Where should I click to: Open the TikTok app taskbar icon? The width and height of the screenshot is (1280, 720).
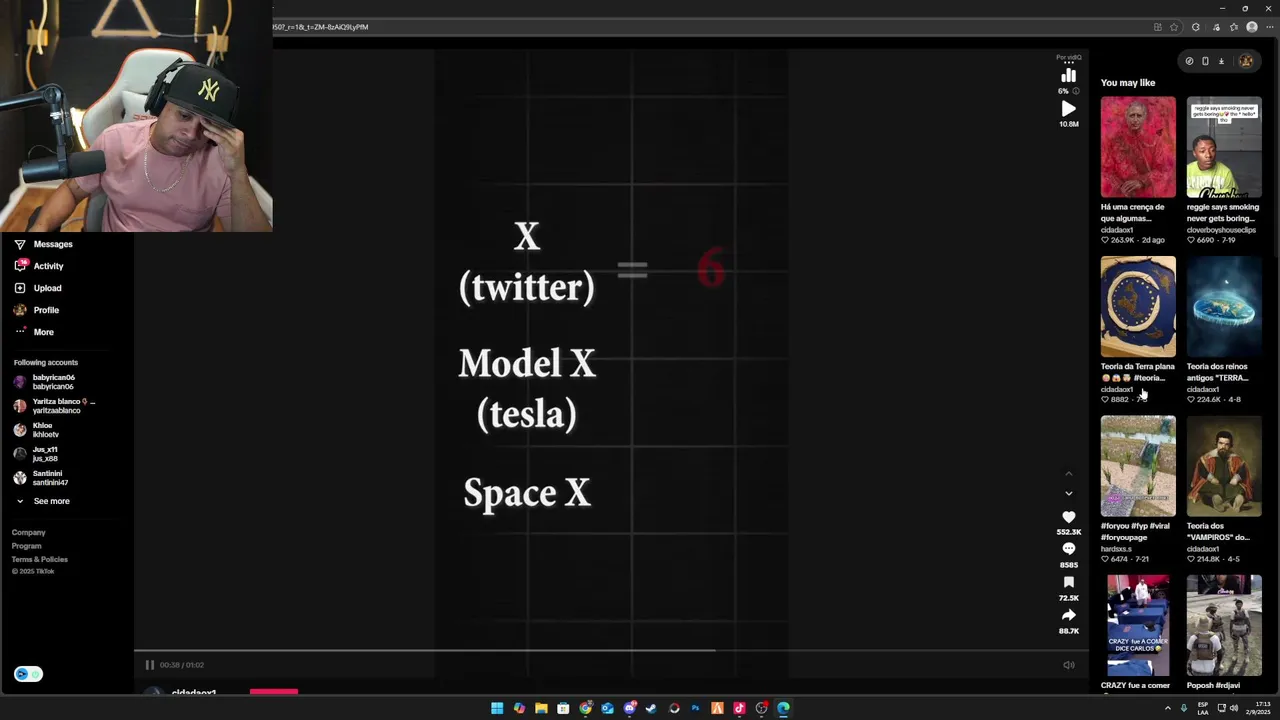pos(739,708)
